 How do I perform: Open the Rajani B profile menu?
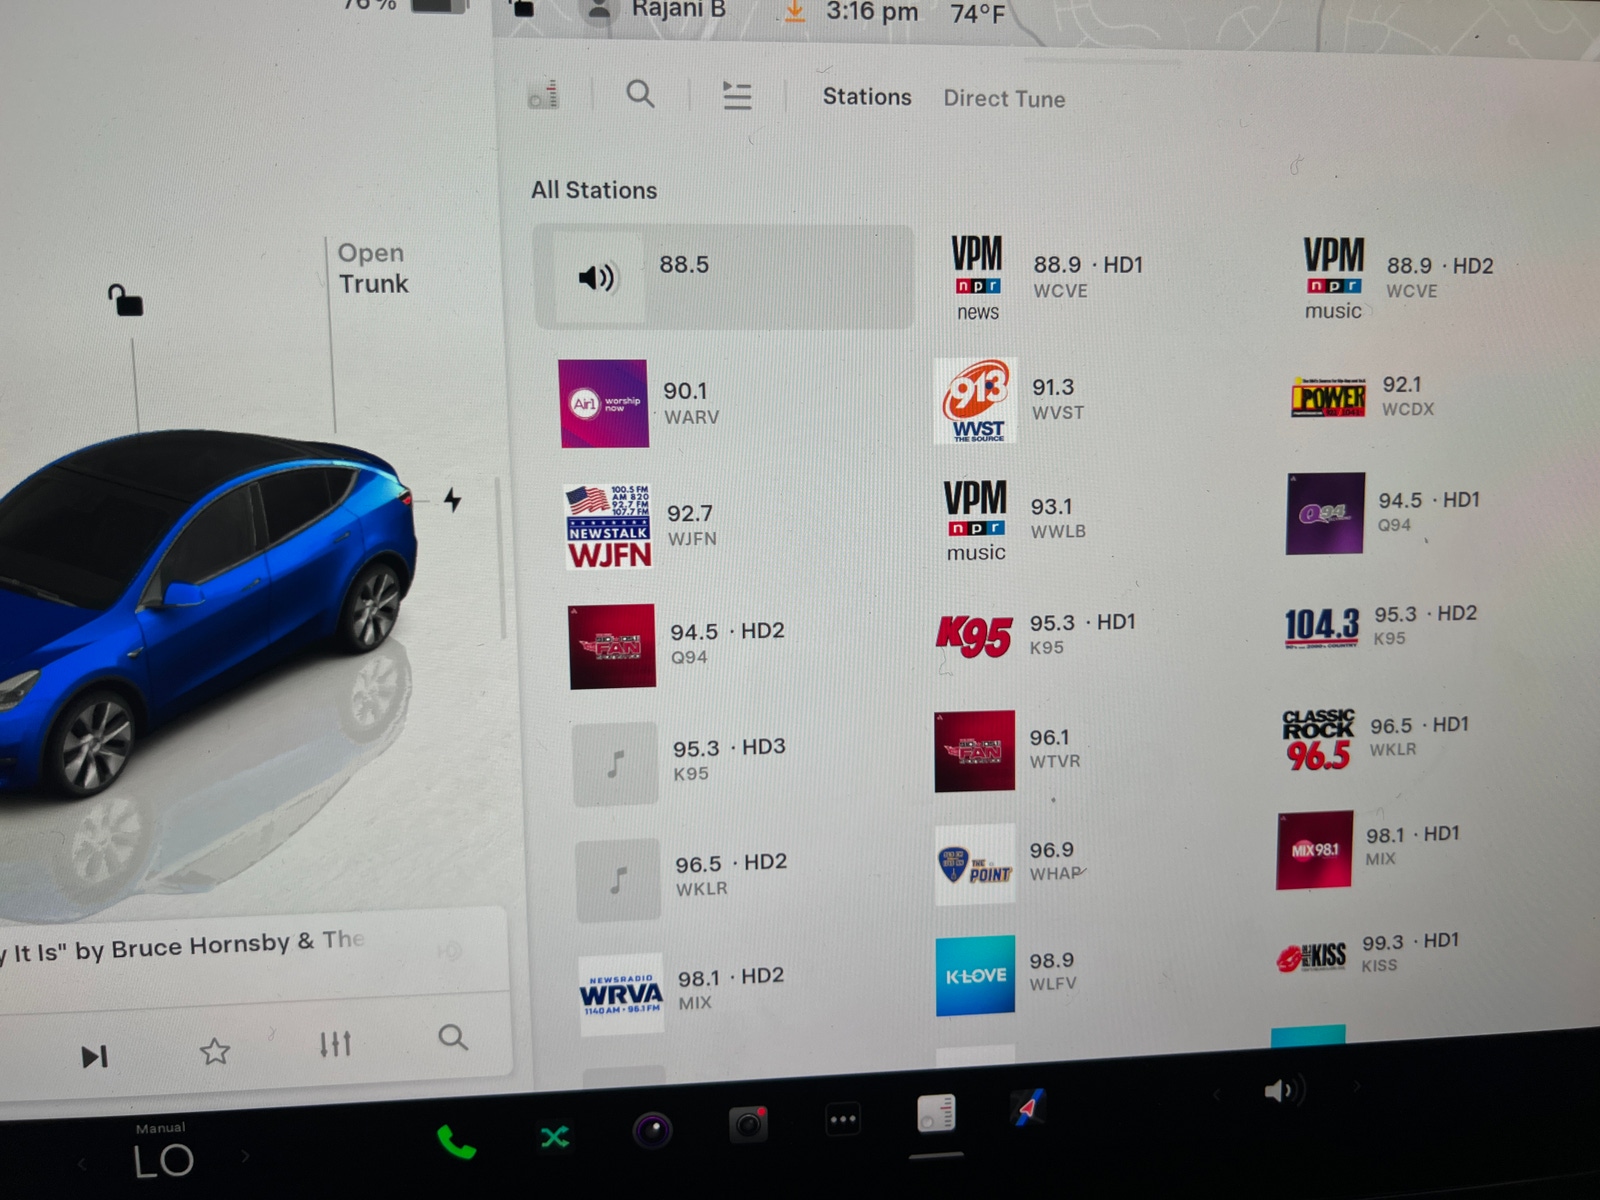(660, 10)
